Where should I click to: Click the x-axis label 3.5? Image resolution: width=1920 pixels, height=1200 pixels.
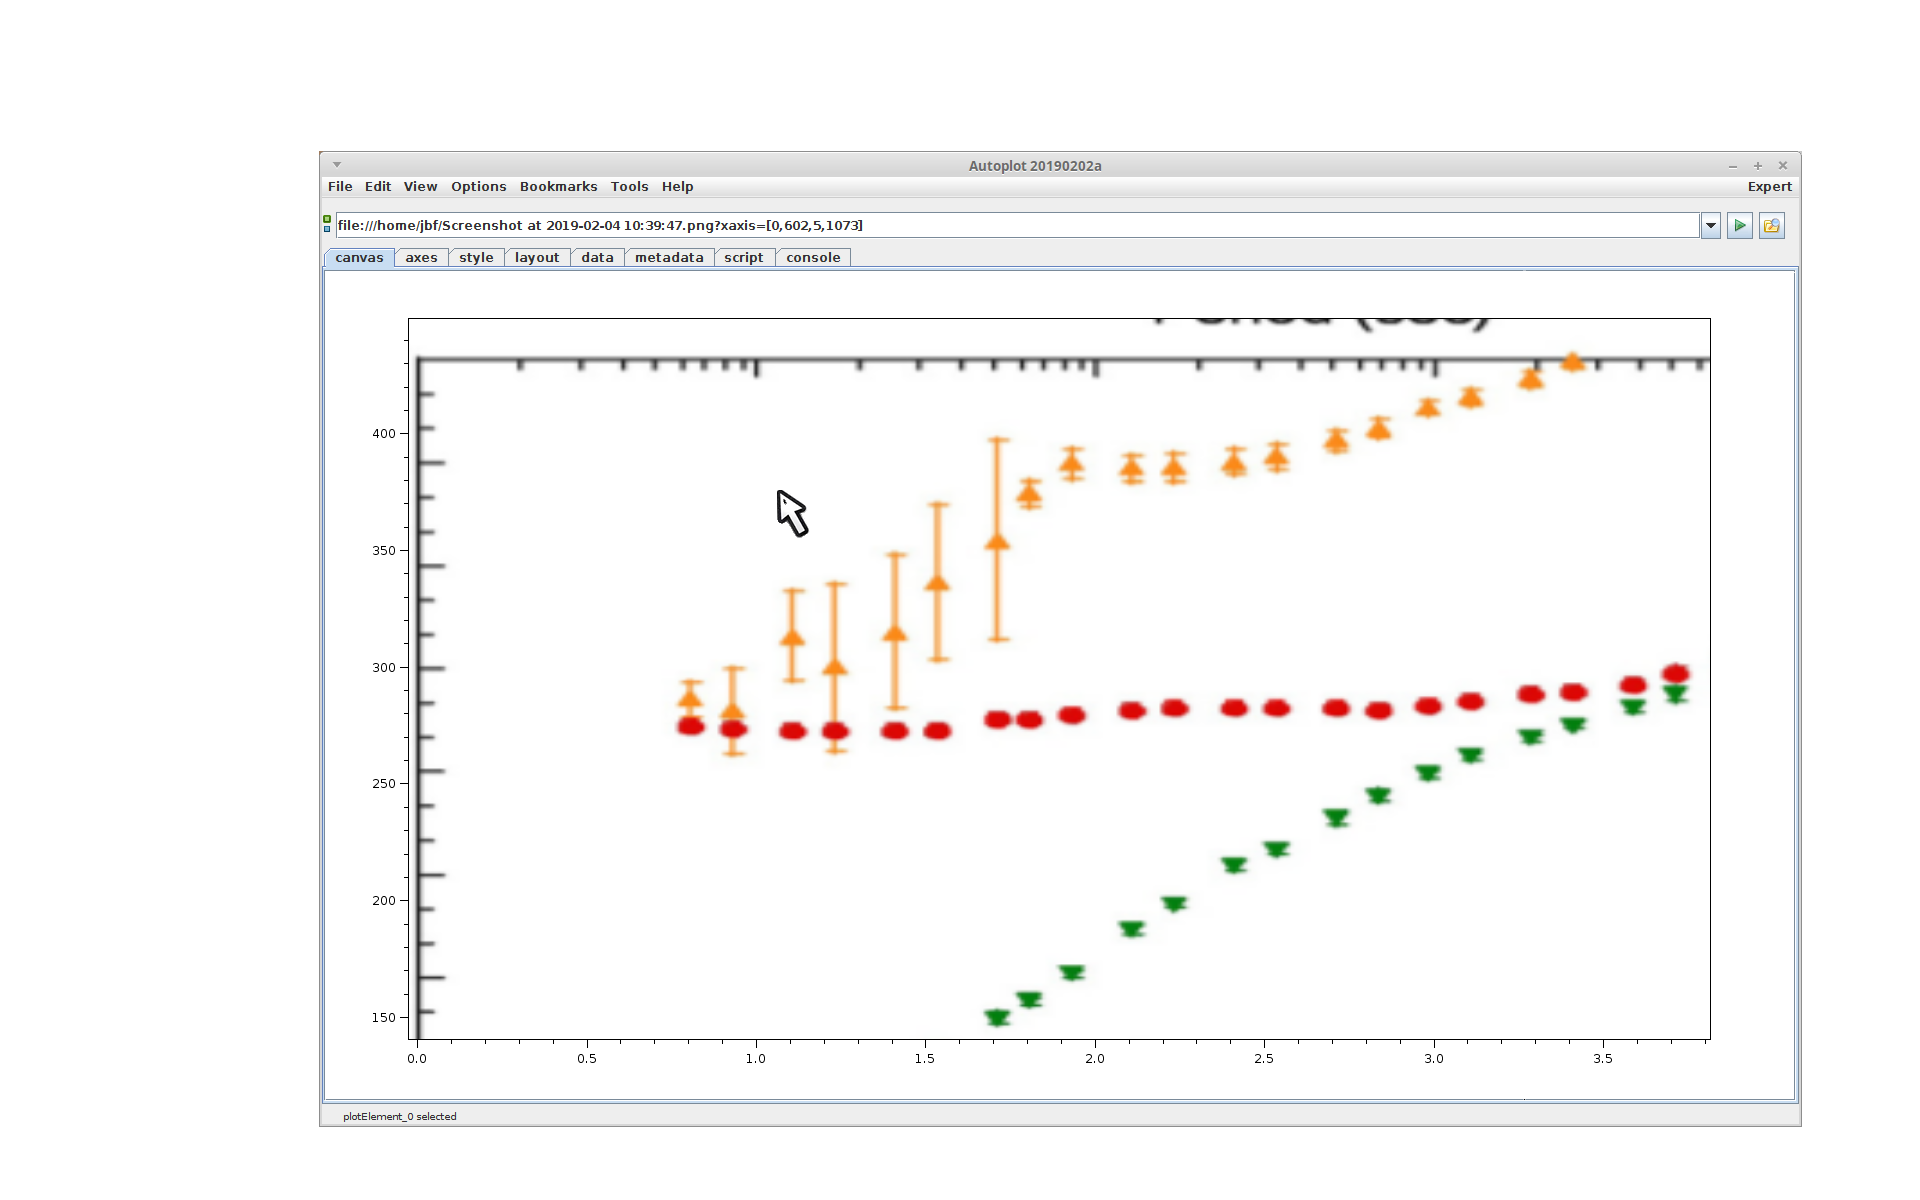tap(1603, 1059)
